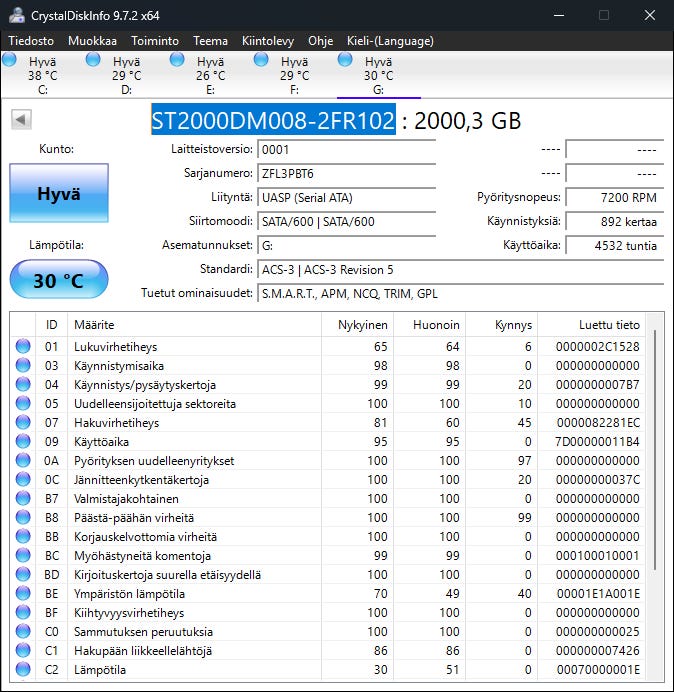This screenshot has height=692, width=674.
Task: Click the previous disk arrow button
Action: (20, 120)
